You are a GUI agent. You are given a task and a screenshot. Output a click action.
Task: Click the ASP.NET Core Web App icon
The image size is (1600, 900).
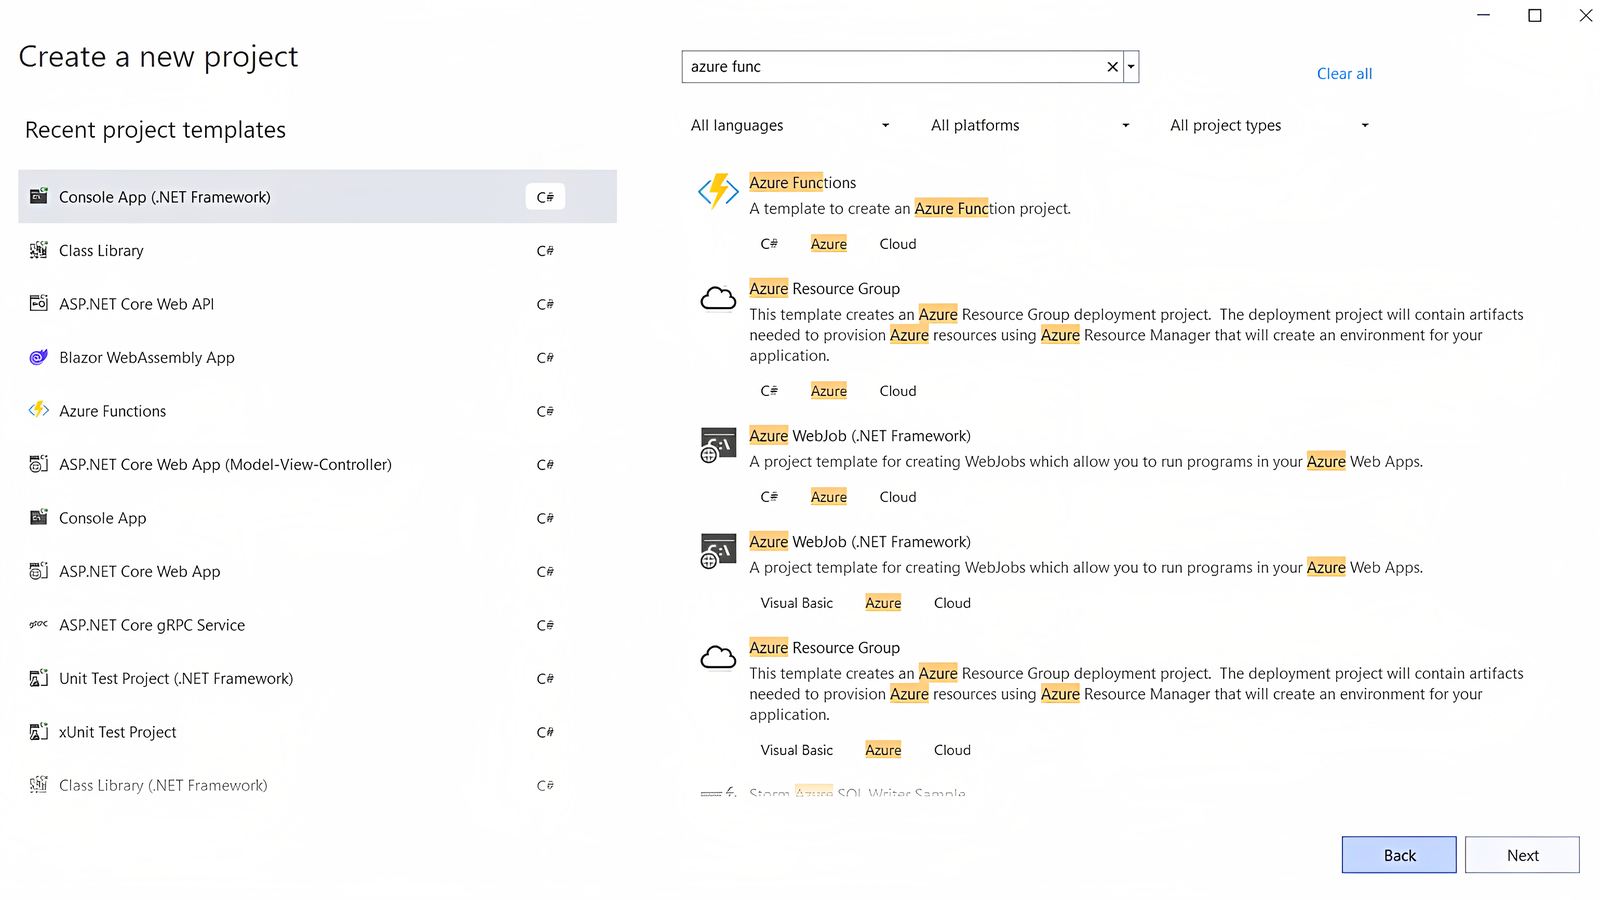pyautogui.click(x=39, y=571)
